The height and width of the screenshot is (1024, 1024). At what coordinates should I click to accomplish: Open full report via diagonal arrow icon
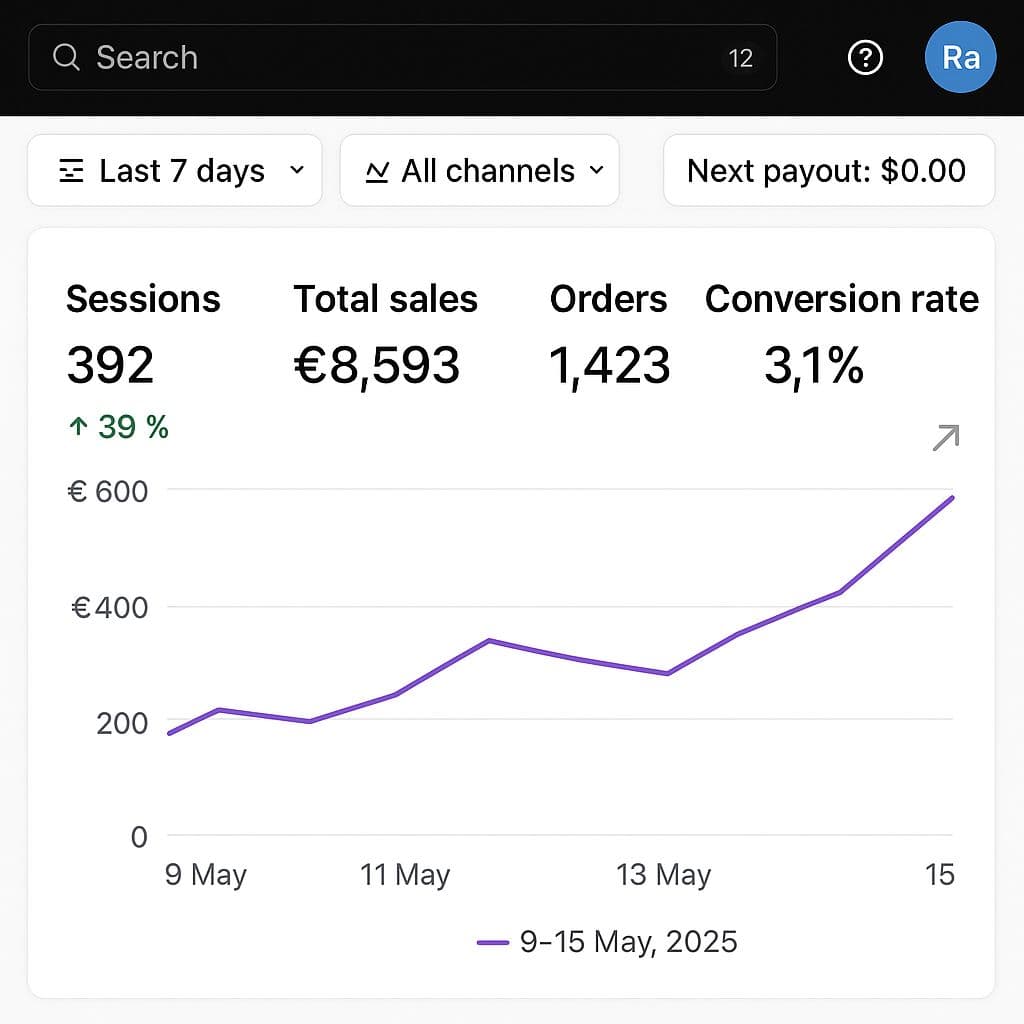(946, 438)
